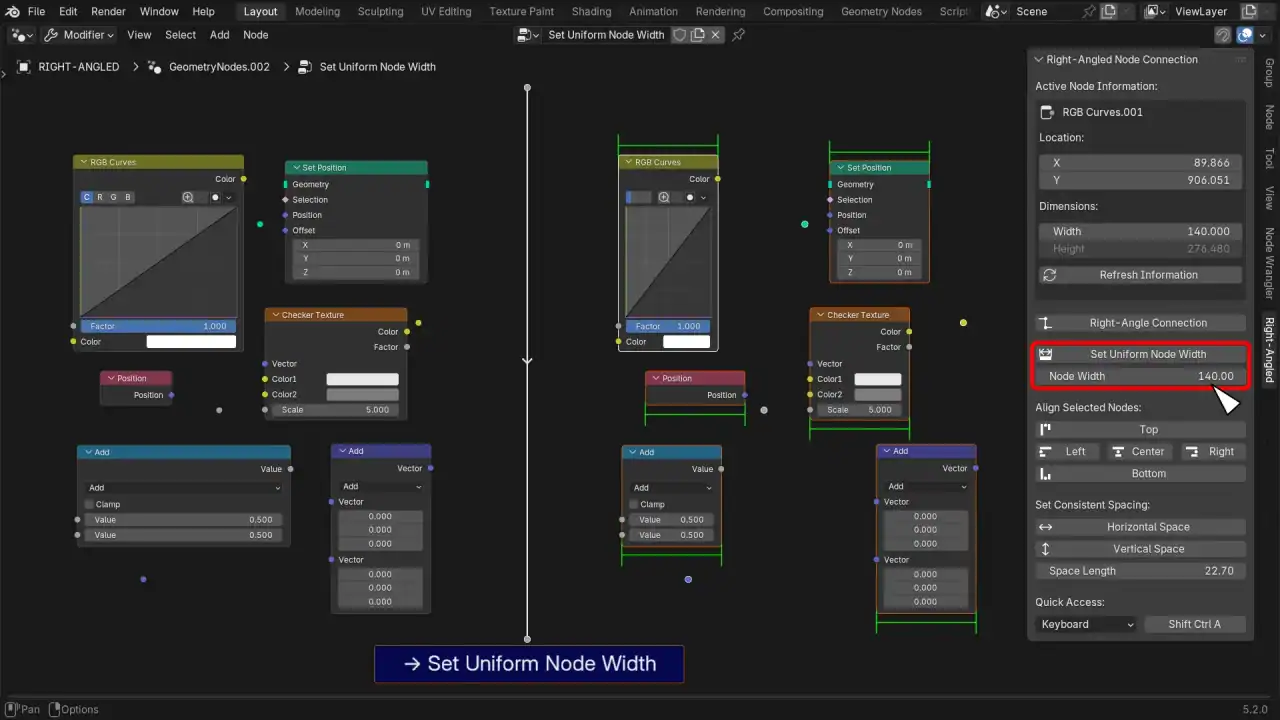Toggle the snapping magnet icon
Screen dimensions: 1280x720
click(x=1223, y=34)
